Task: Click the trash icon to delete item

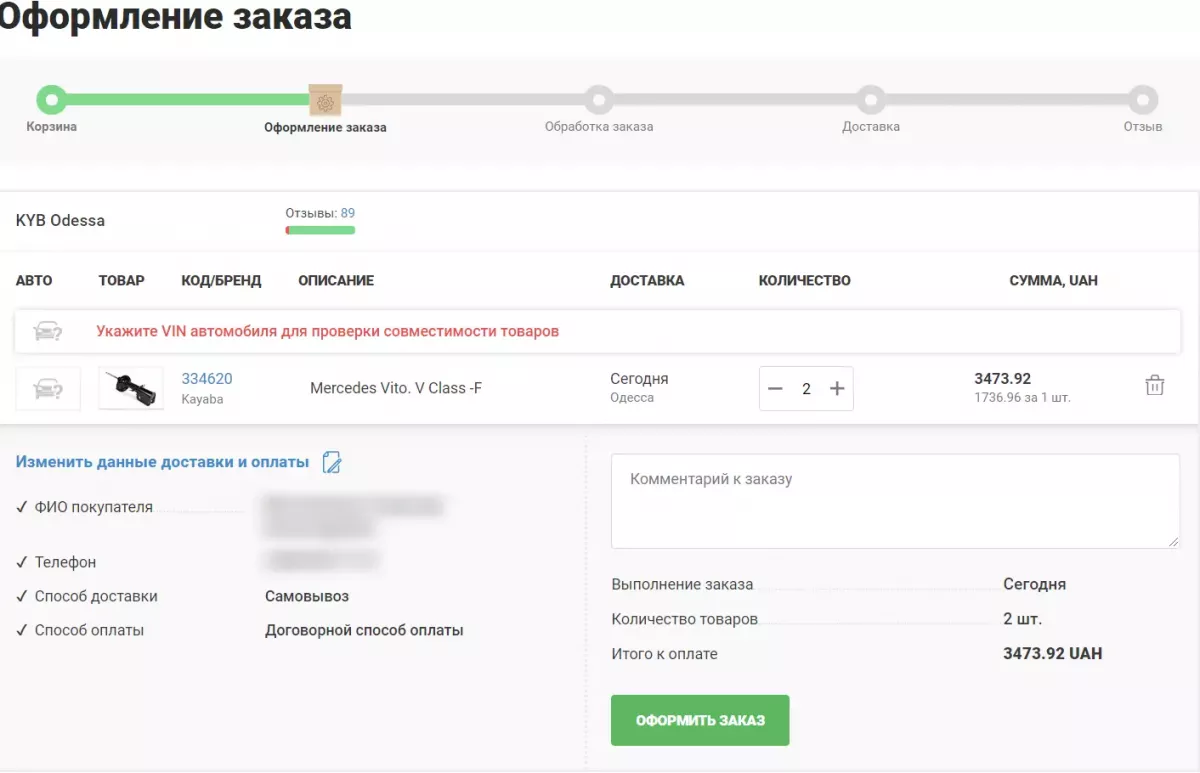Action: [1154, 386]
